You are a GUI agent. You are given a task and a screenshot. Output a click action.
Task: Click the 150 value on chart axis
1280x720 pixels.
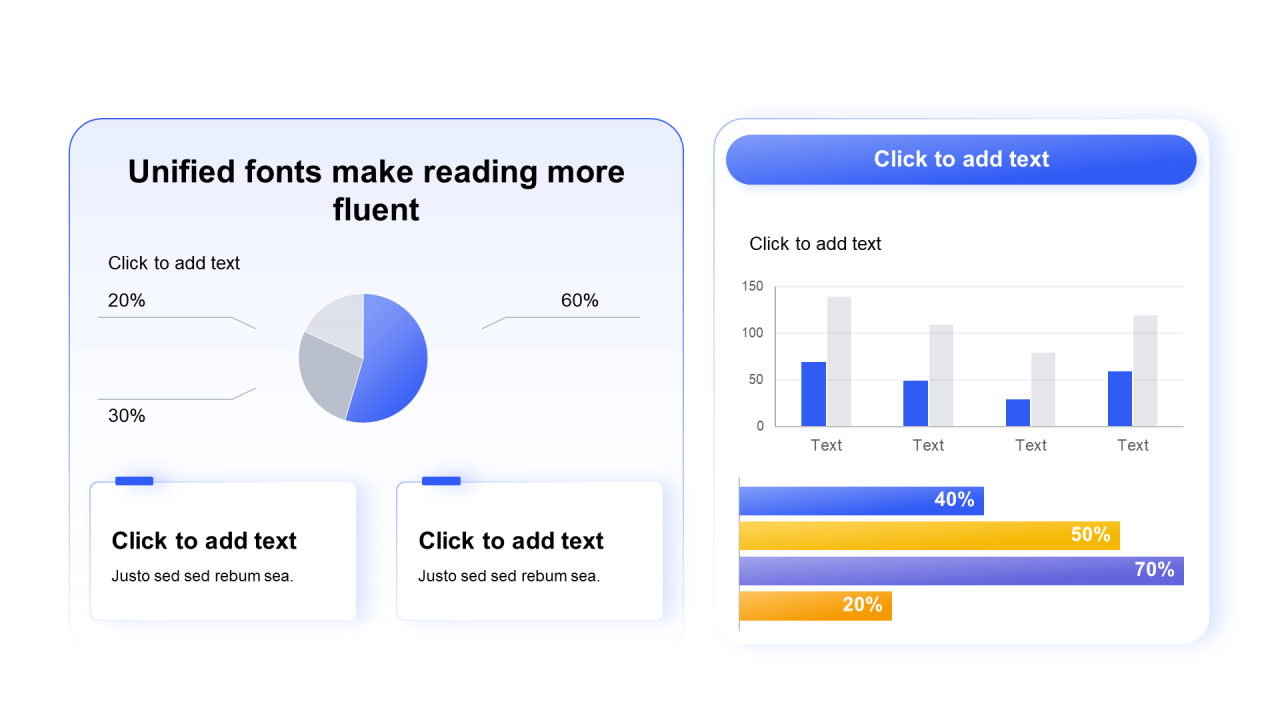[753, 287]
